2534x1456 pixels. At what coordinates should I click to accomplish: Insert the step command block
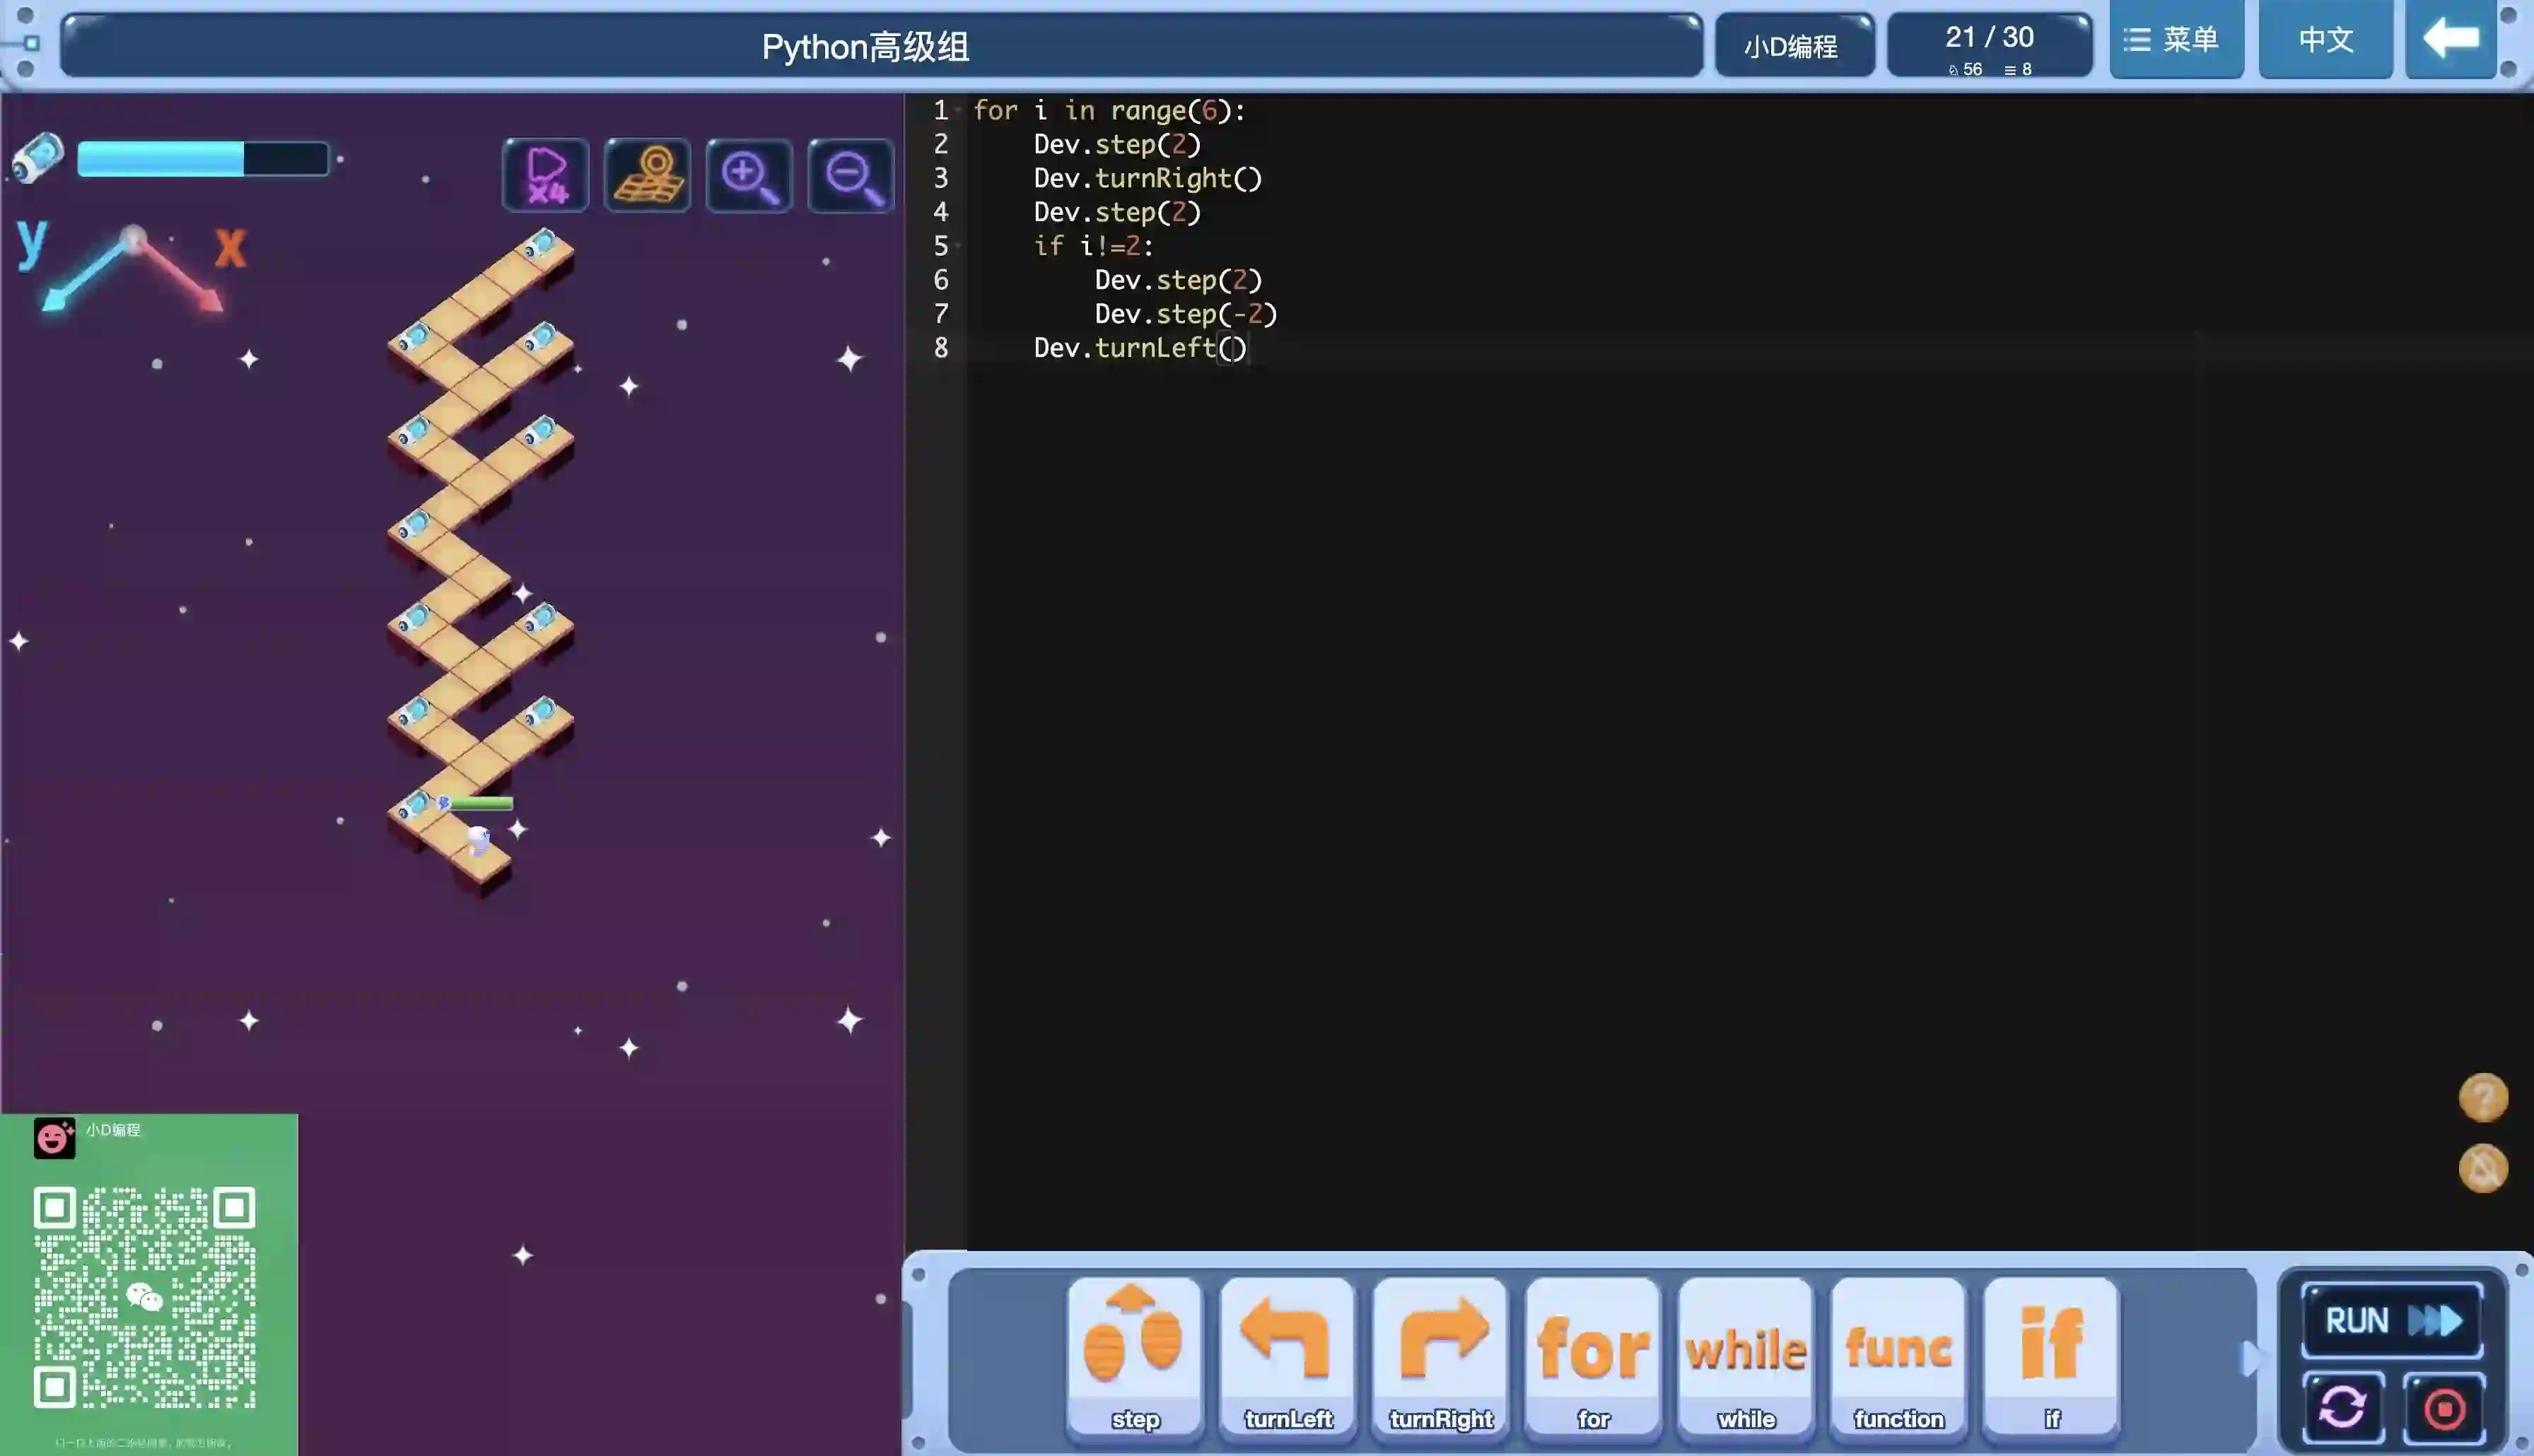(x=1134, y=1355)
